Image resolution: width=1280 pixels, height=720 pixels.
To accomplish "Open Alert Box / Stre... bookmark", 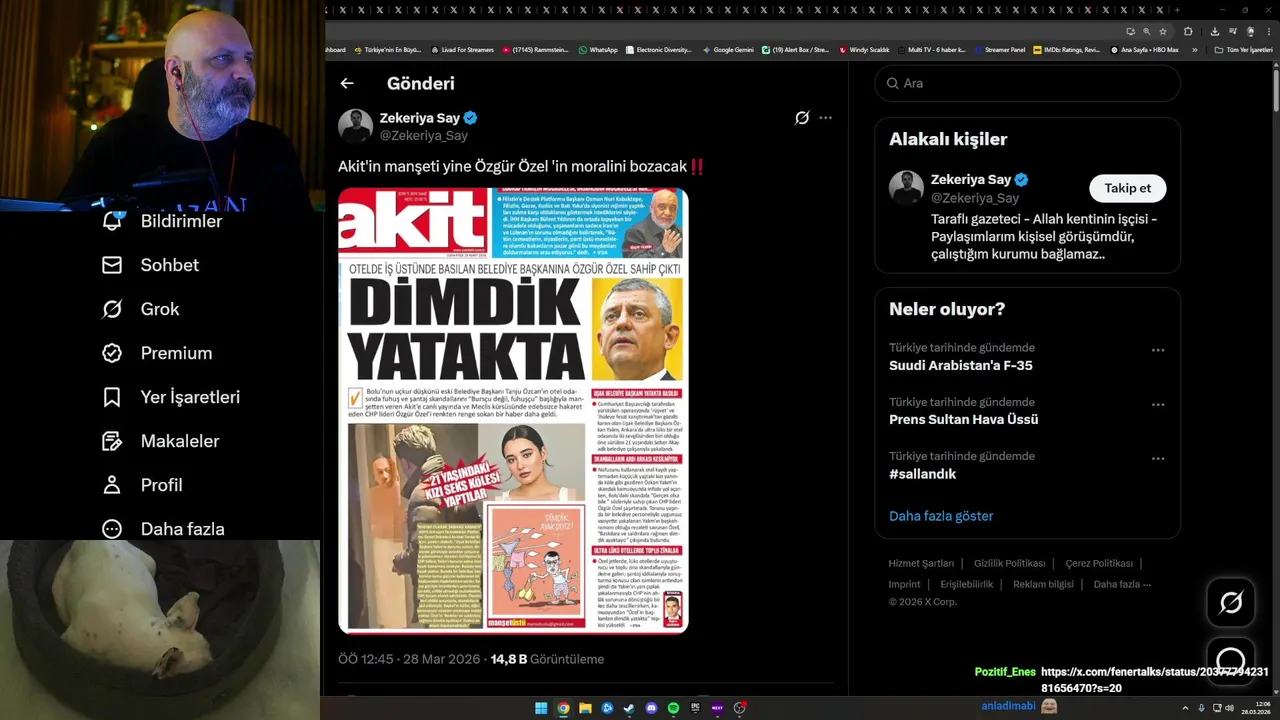I will pos(796,50).
